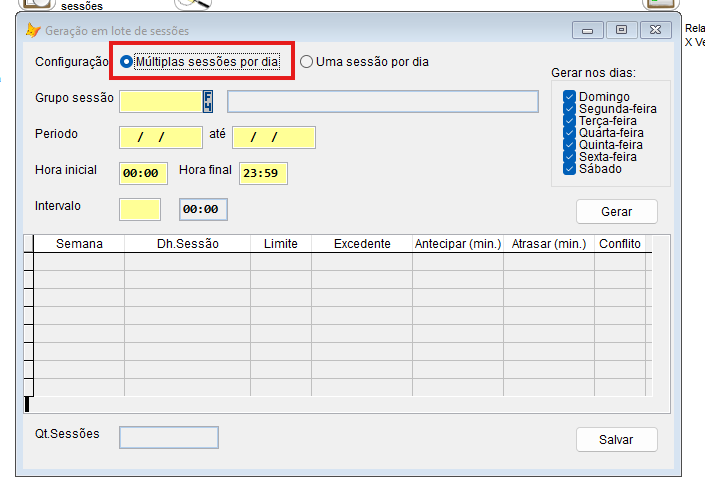Click the Dh.Sessão column header
Screen dimensions: 705x487
coord(187,244)
